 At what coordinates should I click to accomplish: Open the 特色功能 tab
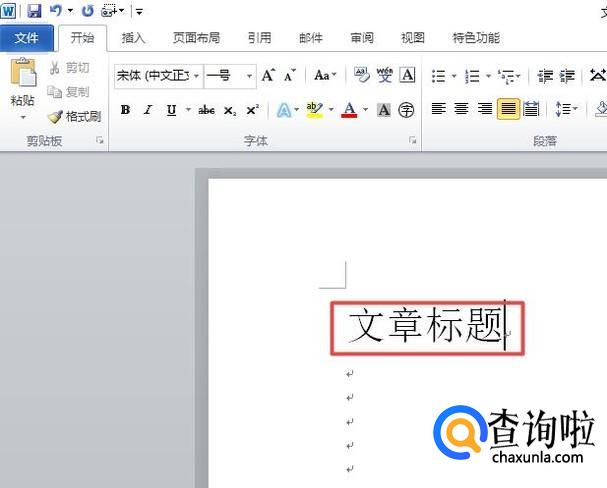point(476,38)
